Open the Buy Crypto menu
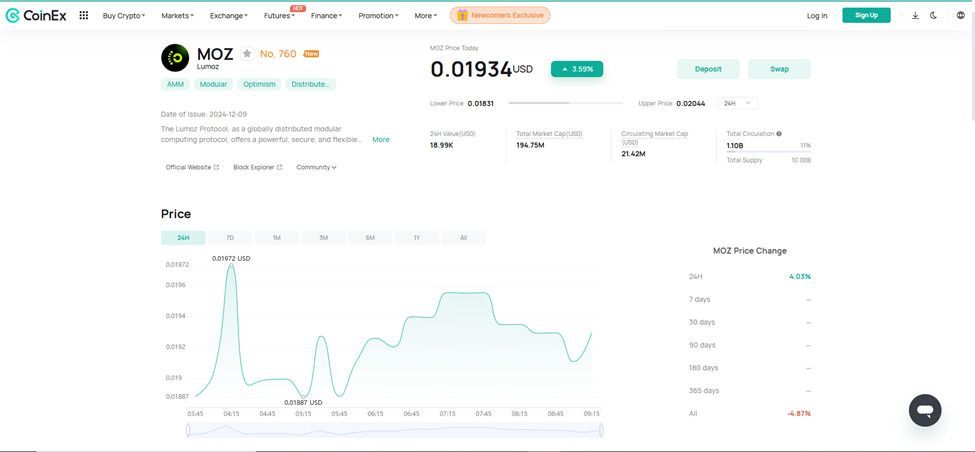 (124, 16)
